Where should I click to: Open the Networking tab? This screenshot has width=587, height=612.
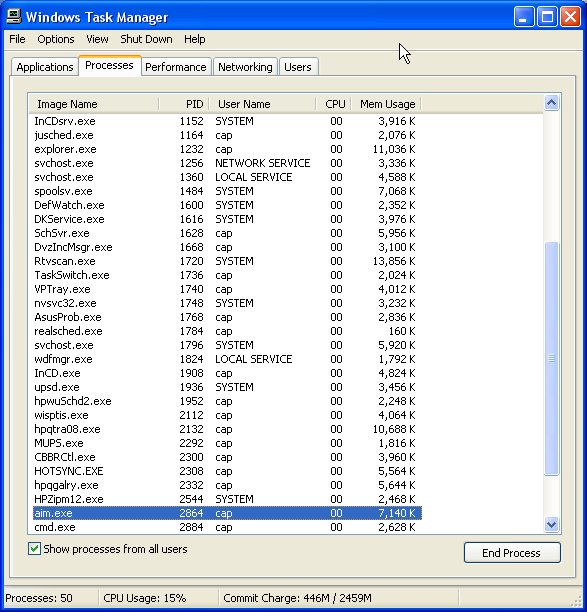point(245,67)
